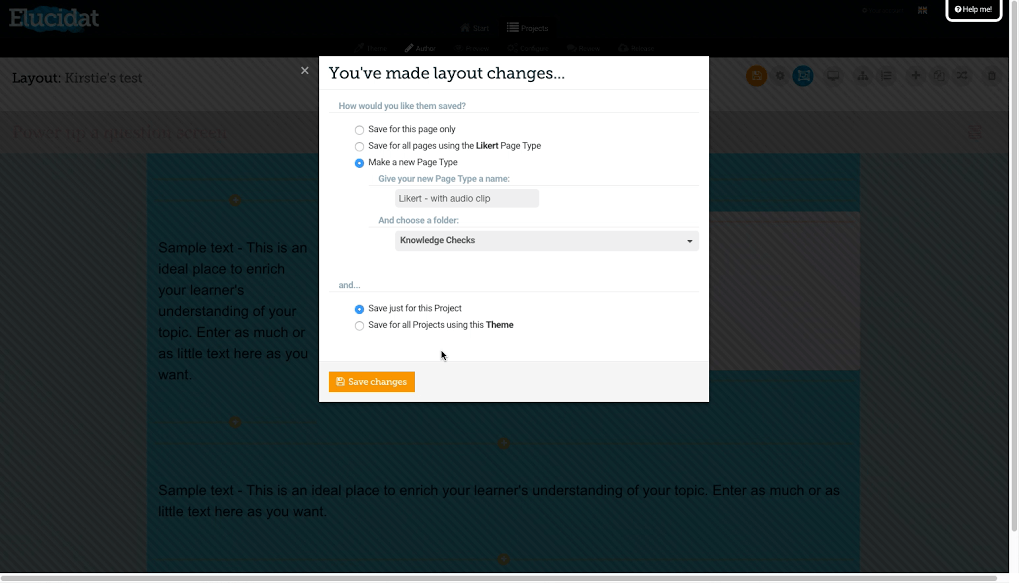Viewport: 1019px width, 583px height.
Task: Close the layout changes dialog with X
Action: tap(305, 71)
